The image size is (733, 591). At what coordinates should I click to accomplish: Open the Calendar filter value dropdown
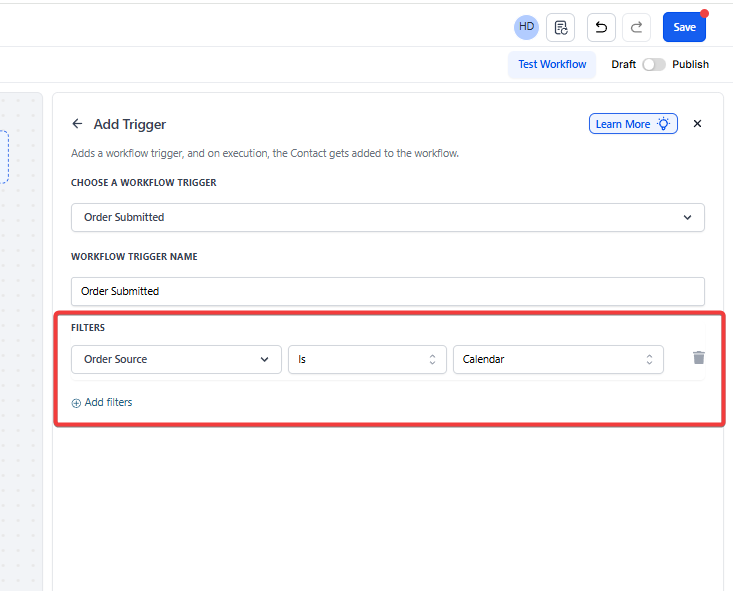click(x=557, y=359)
